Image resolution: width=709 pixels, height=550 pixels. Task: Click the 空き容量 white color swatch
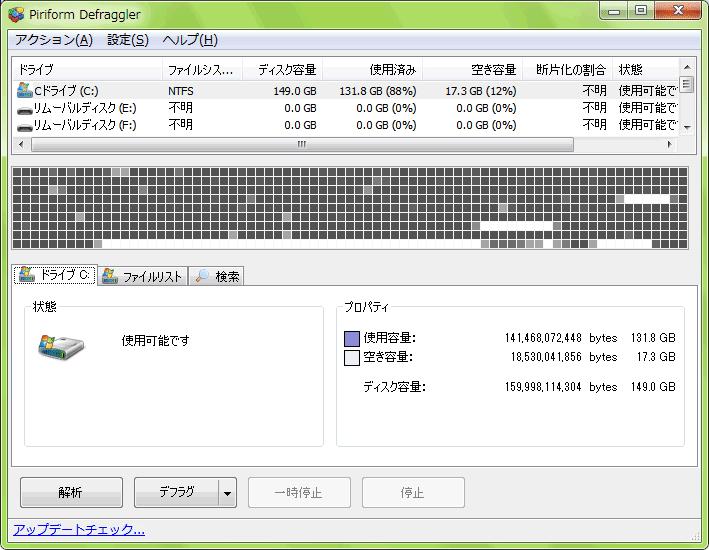point(352,357)
